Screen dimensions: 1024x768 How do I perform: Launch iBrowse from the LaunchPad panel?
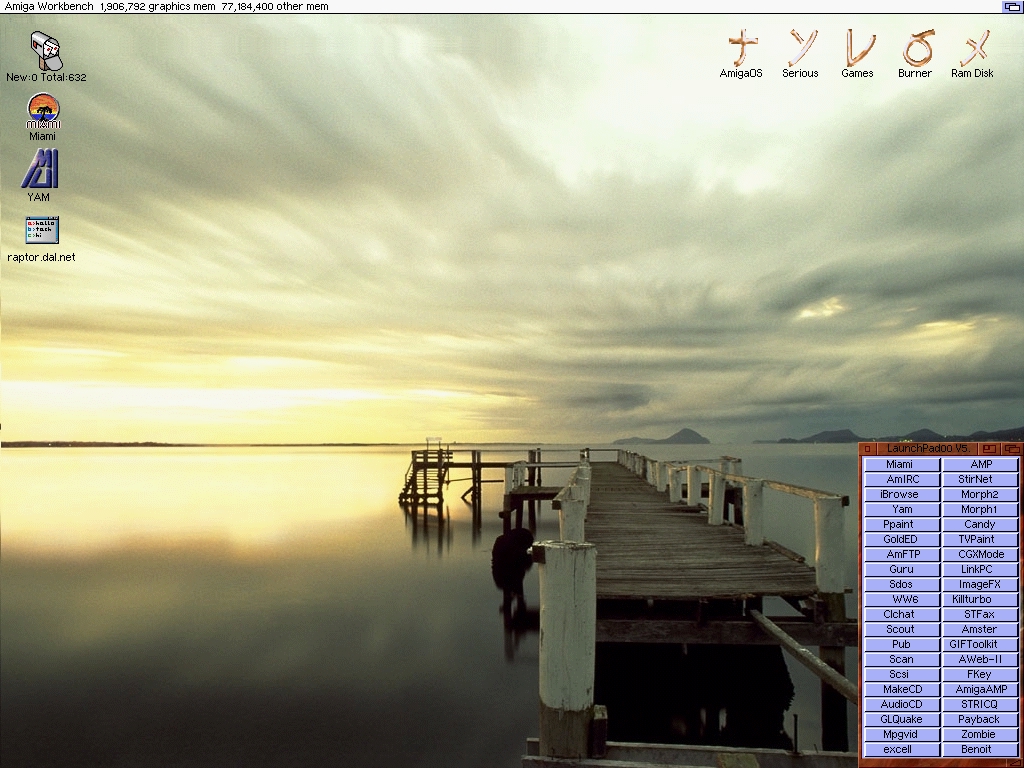(900, 495)
